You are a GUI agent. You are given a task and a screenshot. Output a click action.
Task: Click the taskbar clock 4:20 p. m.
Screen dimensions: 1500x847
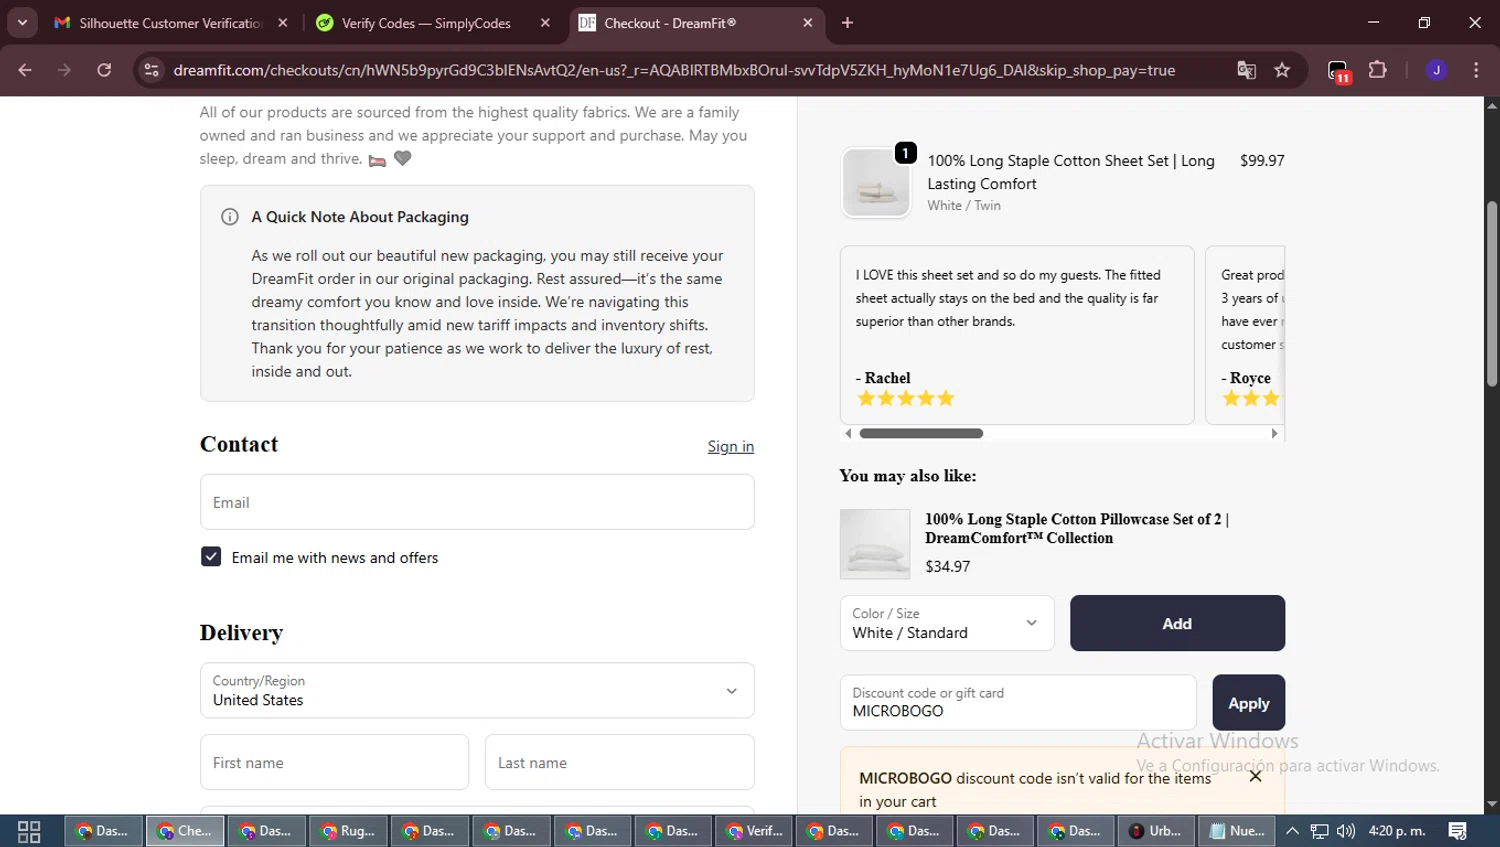tap(1397, 831)
